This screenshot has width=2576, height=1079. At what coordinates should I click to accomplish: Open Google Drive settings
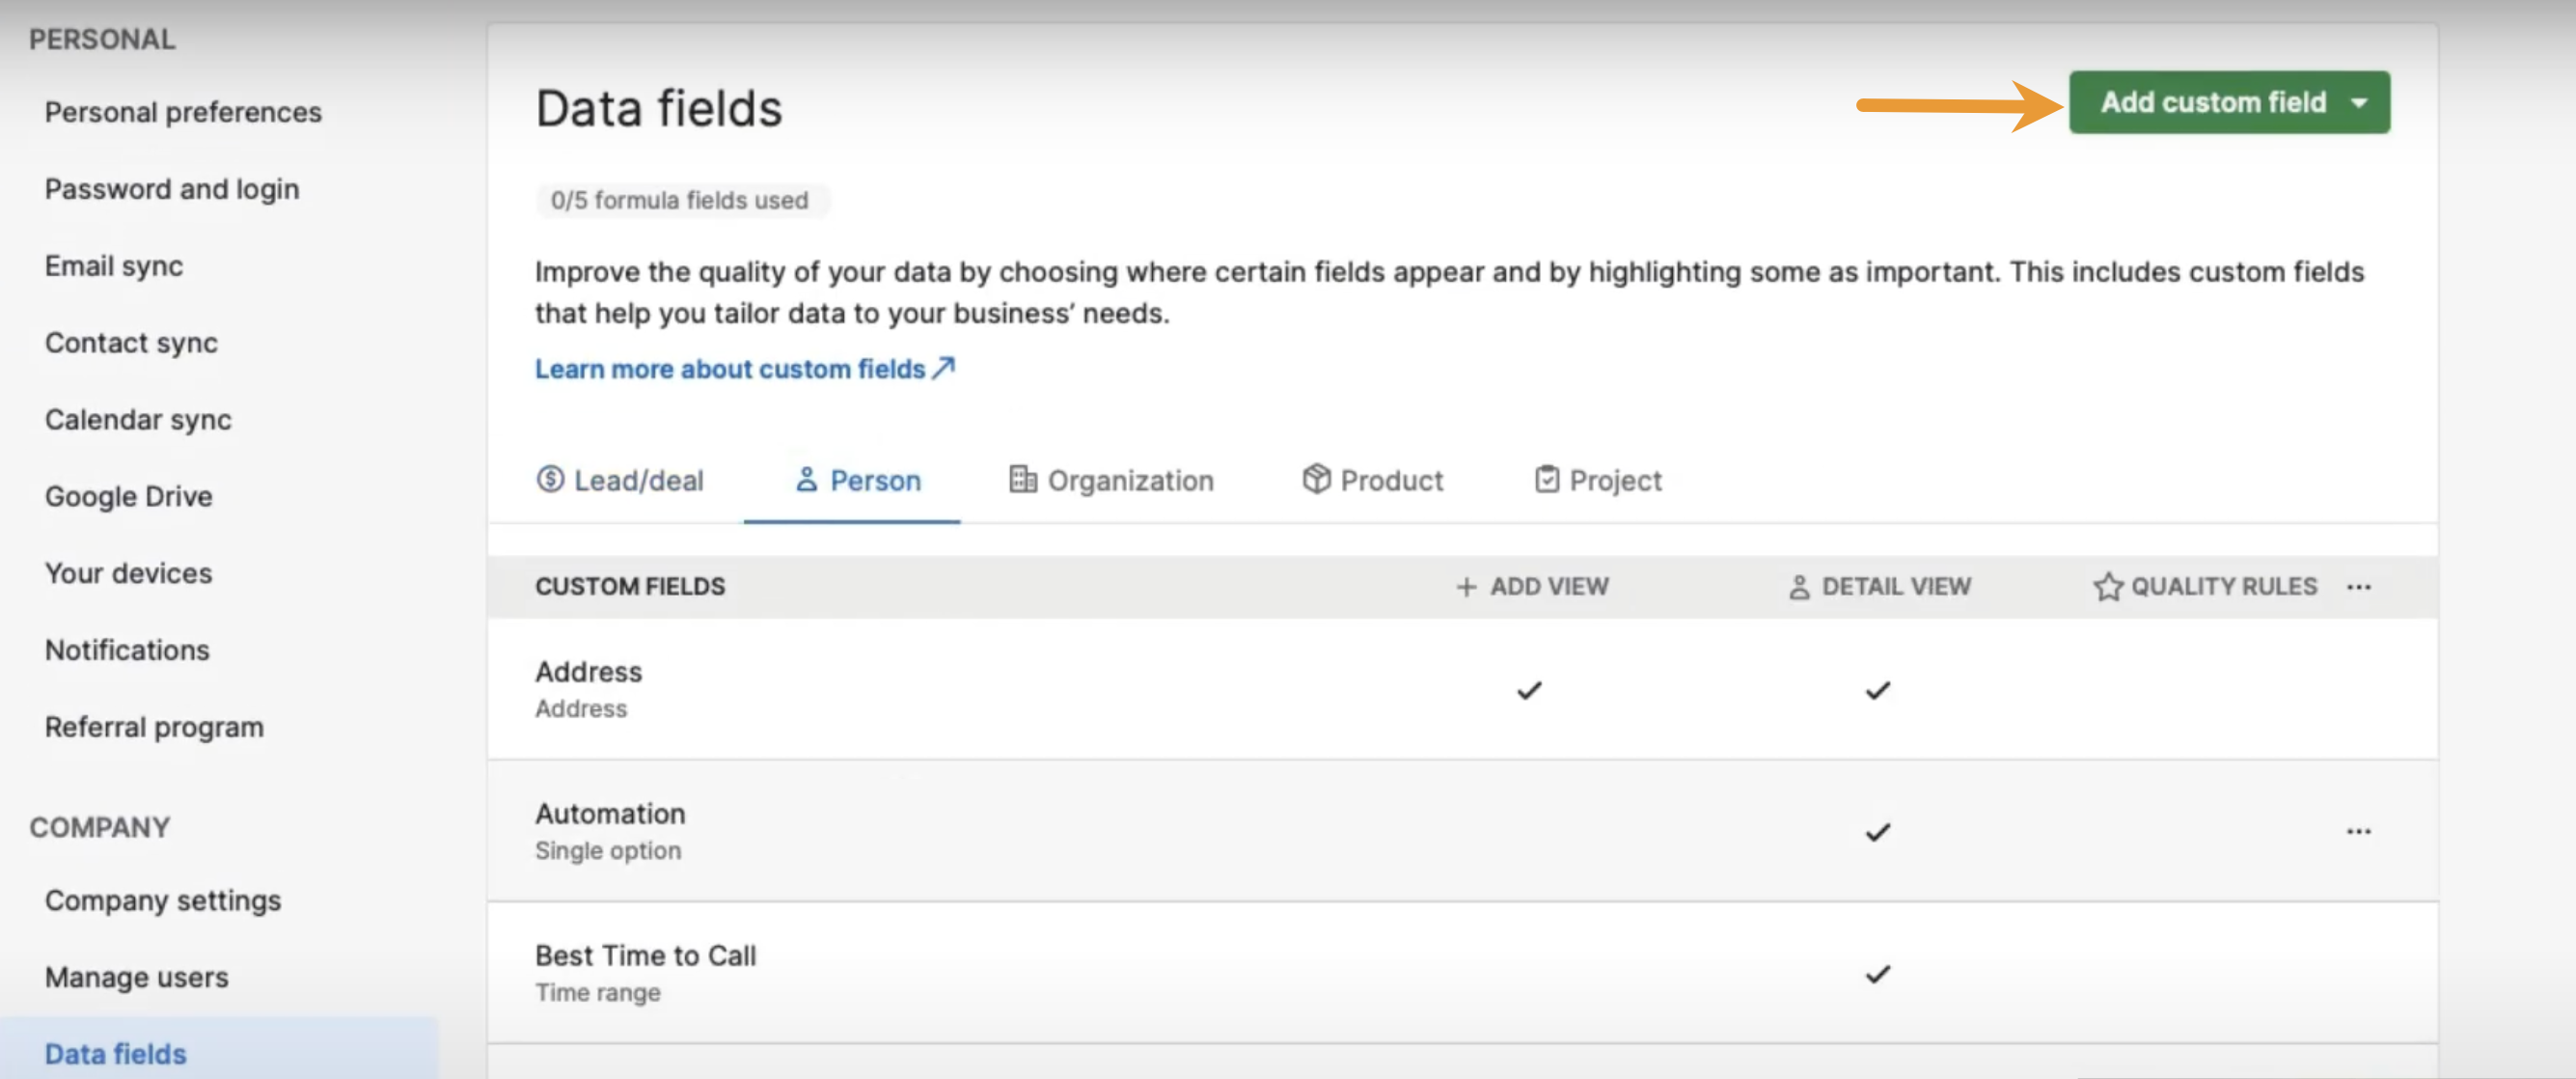[x=128, y=497]
